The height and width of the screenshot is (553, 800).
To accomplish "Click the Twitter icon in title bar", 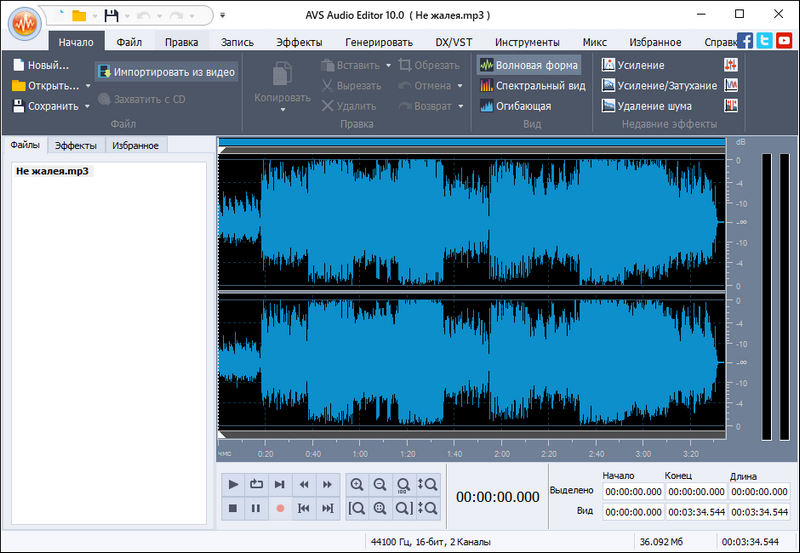I will click(x=765, y=41).
